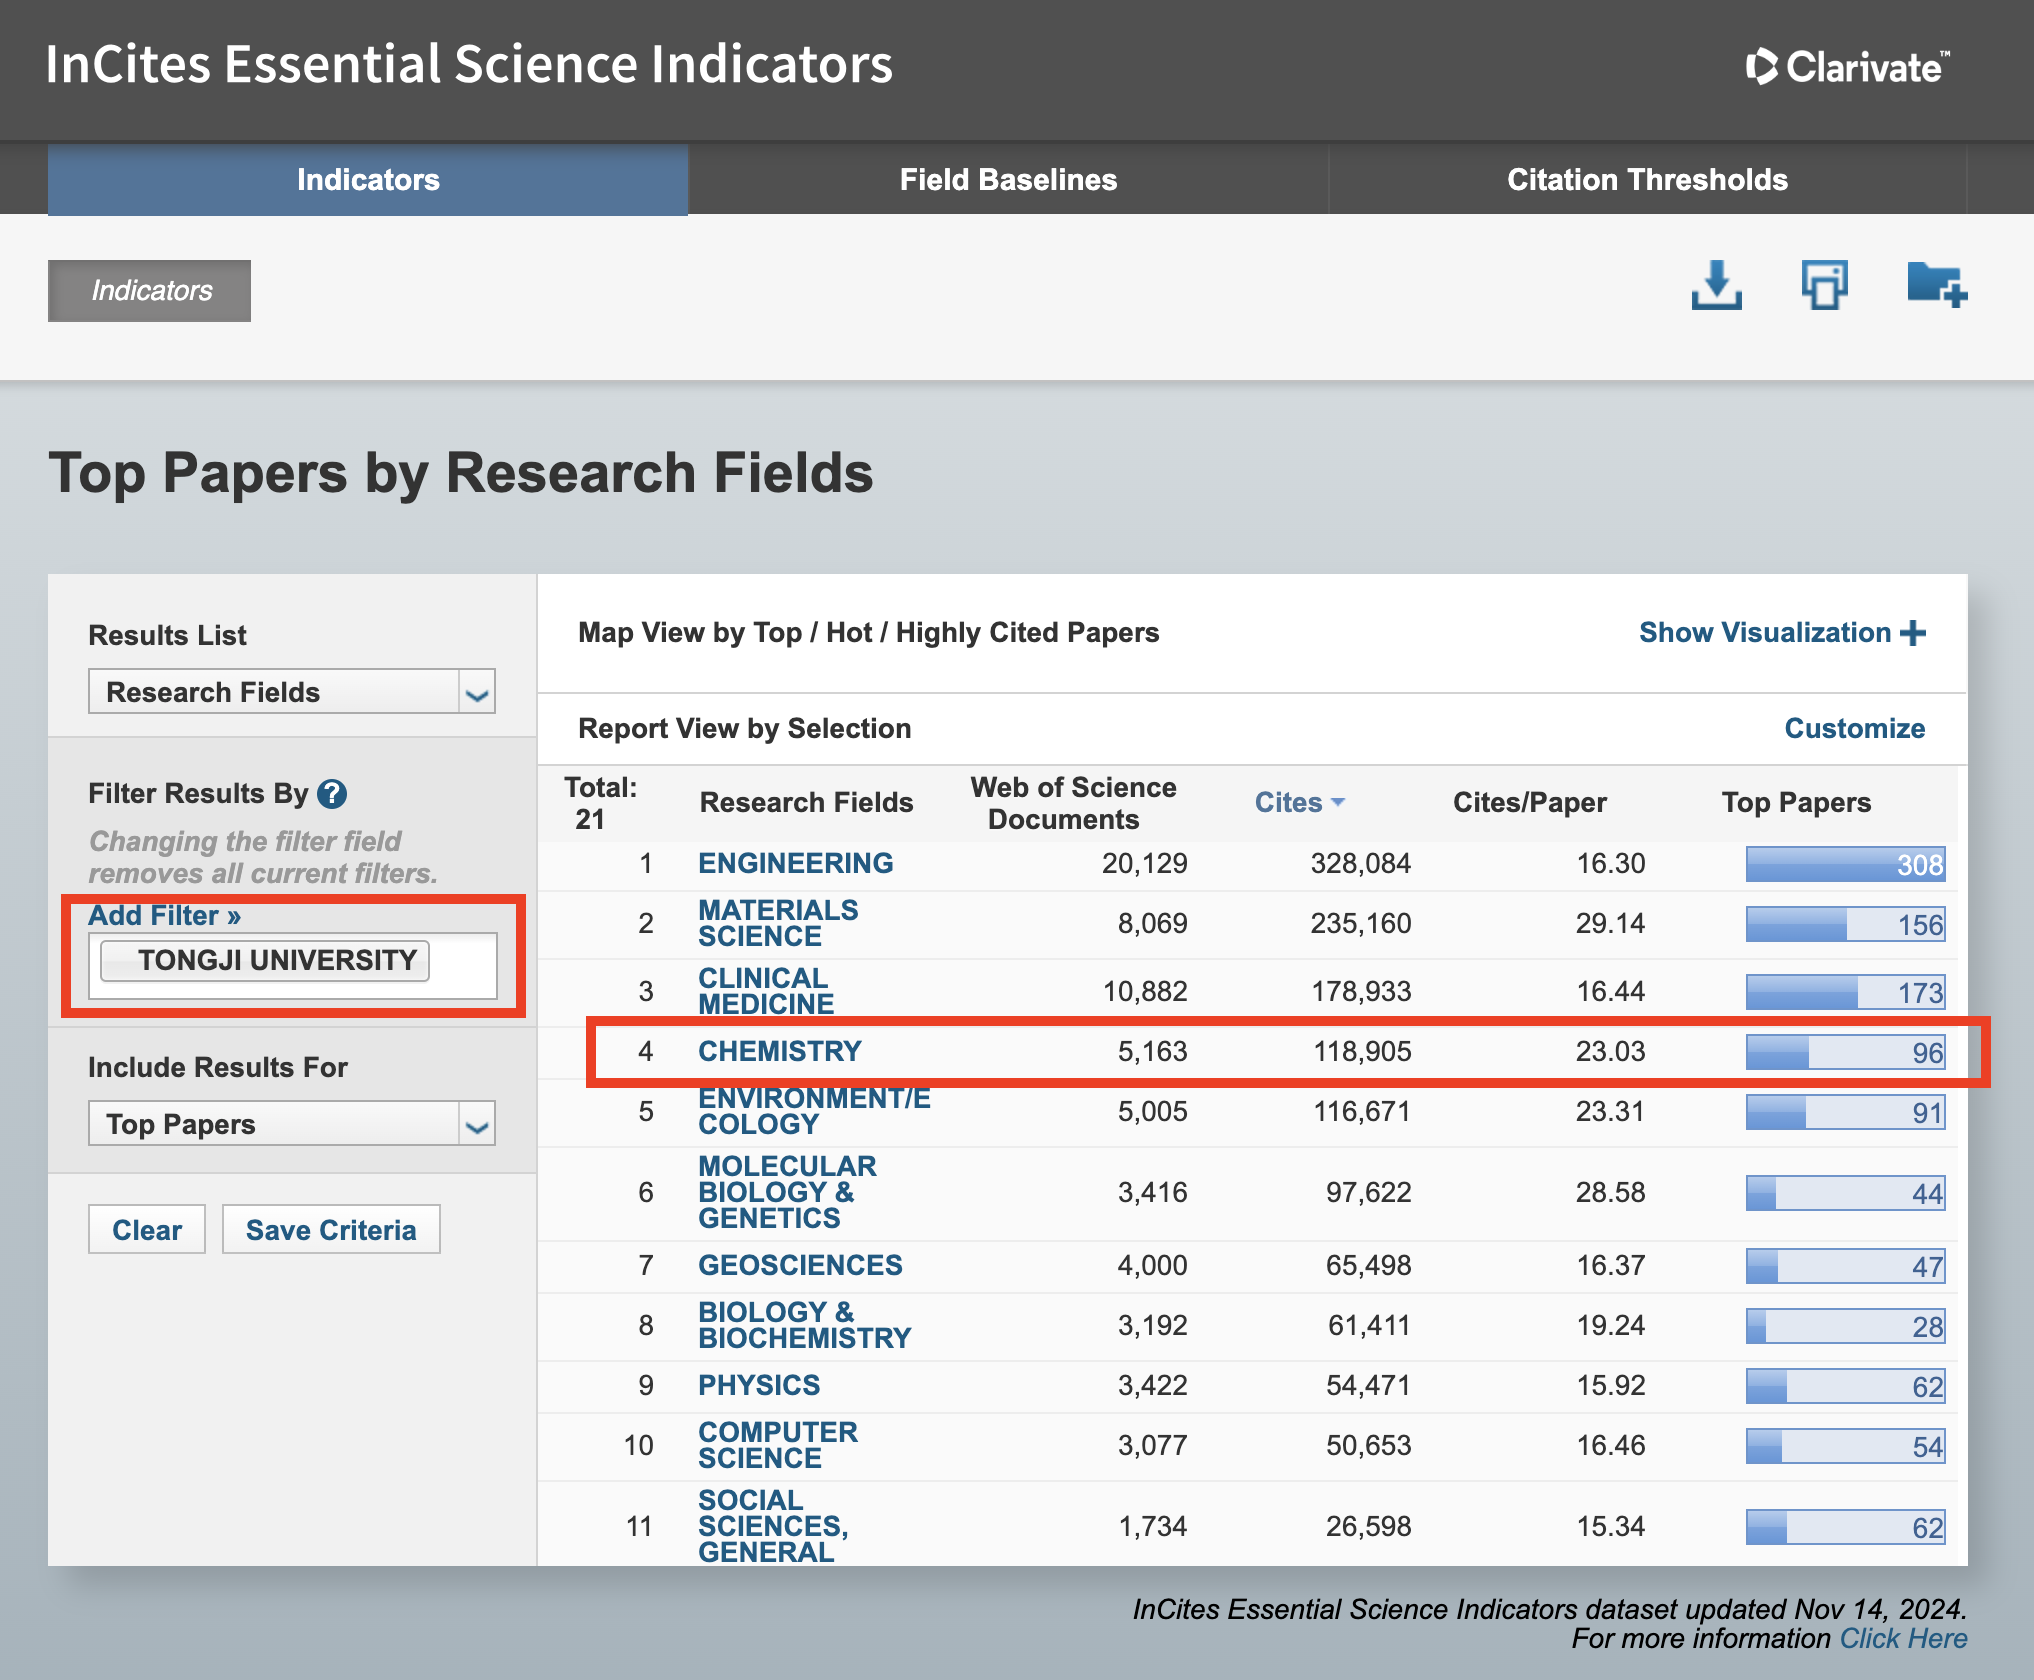Screen dimensions: 2034x1680
Task: Click the help question mark icon
Action: (332, 794)
